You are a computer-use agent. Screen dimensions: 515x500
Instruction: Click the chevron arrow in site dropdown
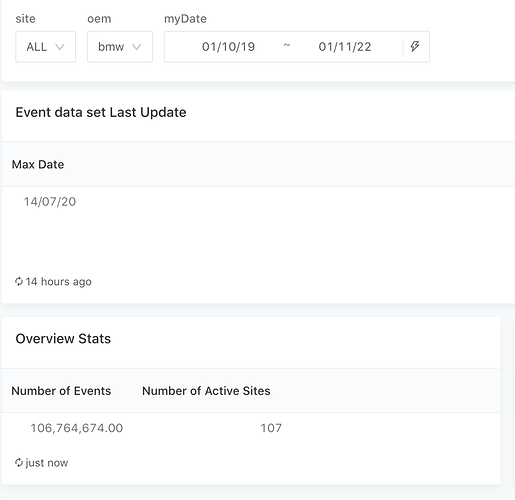tap(60, 47)
